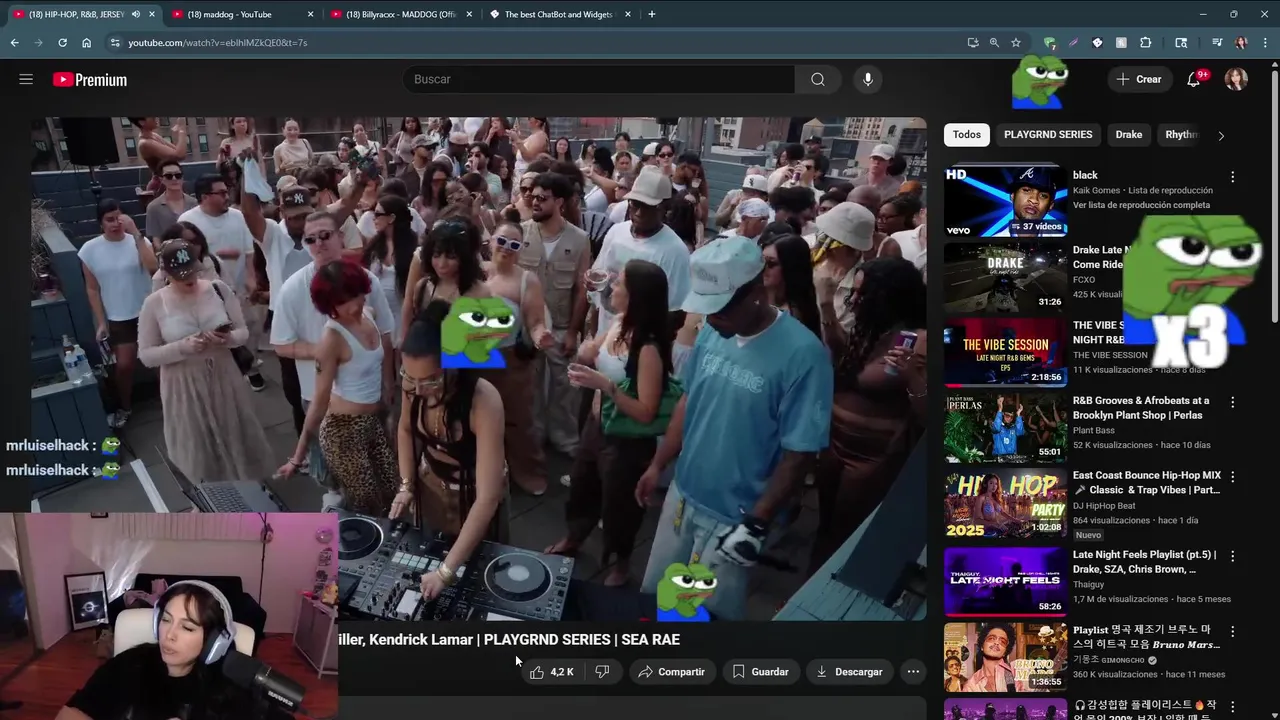Open options for the 'black' playlist
This screenshot has height=720, width=1280.
(x=1232, y=177)
